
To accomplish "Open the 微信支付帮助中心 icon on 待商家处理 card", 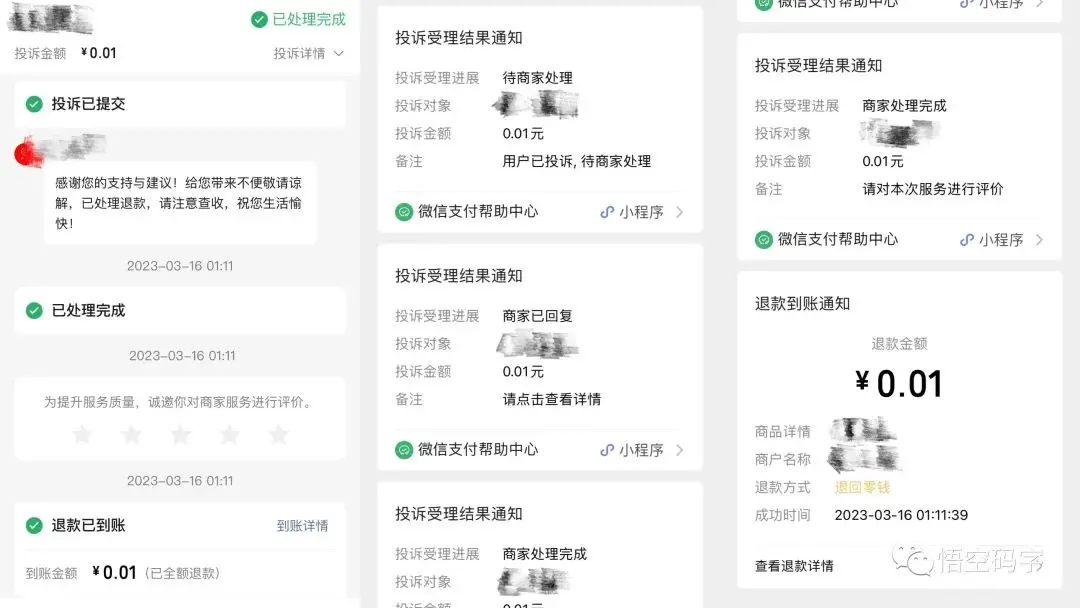I will pyautogui.click(x=403, y=211).
